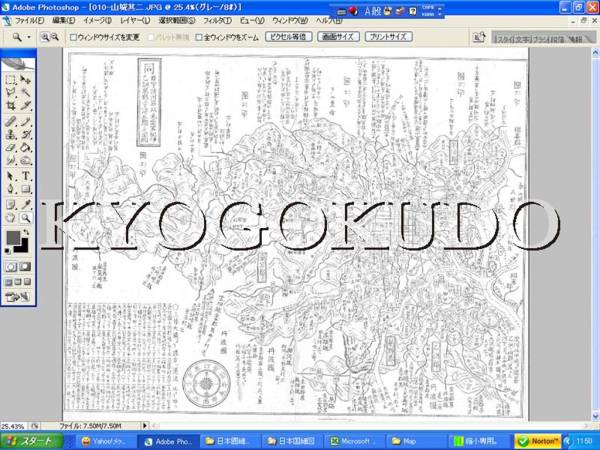Click the プリントサイズ button

tap(388, 37)
